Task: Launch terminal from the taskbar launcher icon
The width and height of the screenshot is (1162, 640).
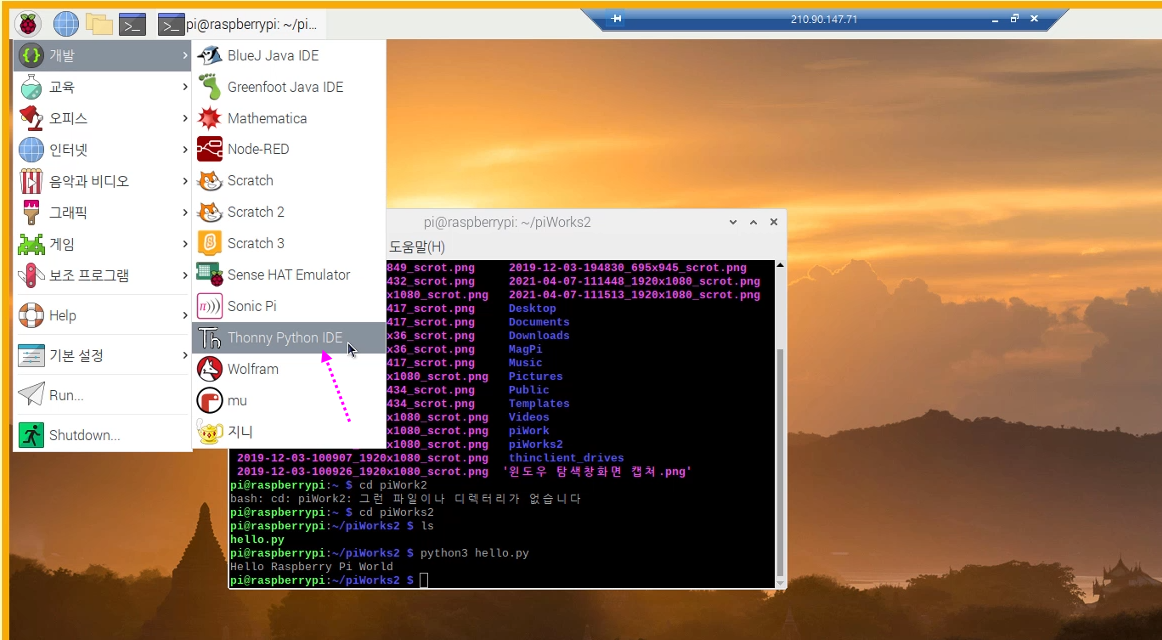Action: 133,24
